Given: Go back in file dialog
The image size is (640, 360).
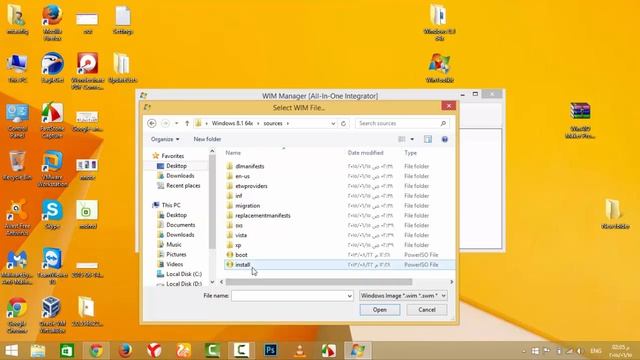Looking at the screenshot, I should click(151, 123).
